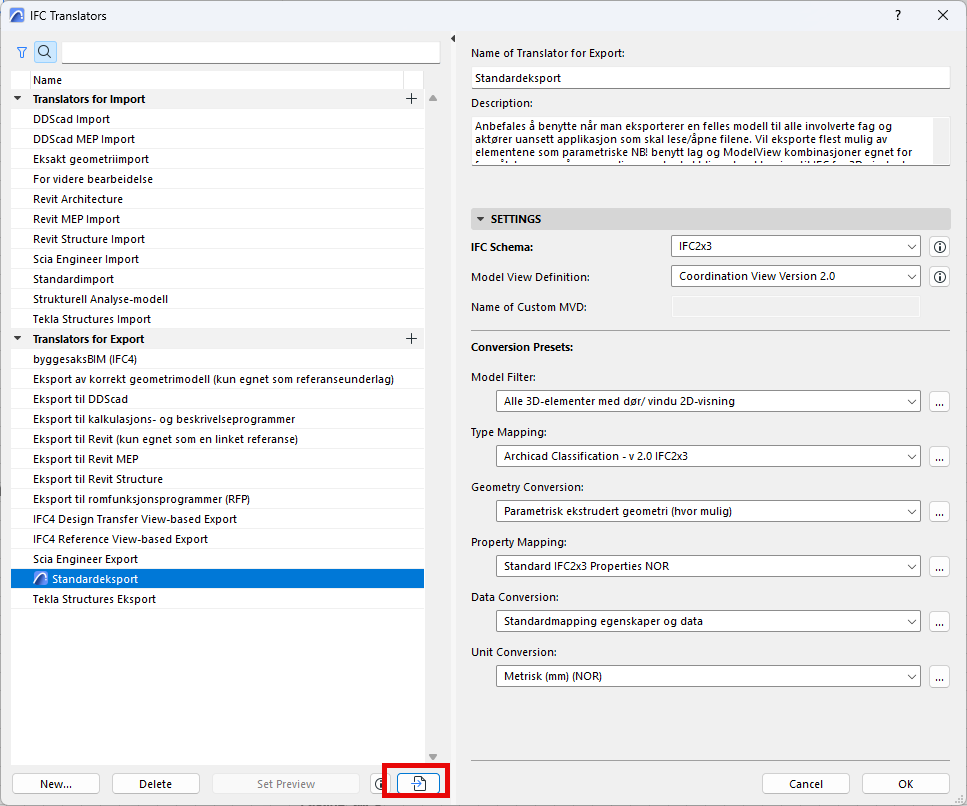The height and width of the screenshot is (806, 967).
Task: Click the New... button
Action: [x=56, y=784]
